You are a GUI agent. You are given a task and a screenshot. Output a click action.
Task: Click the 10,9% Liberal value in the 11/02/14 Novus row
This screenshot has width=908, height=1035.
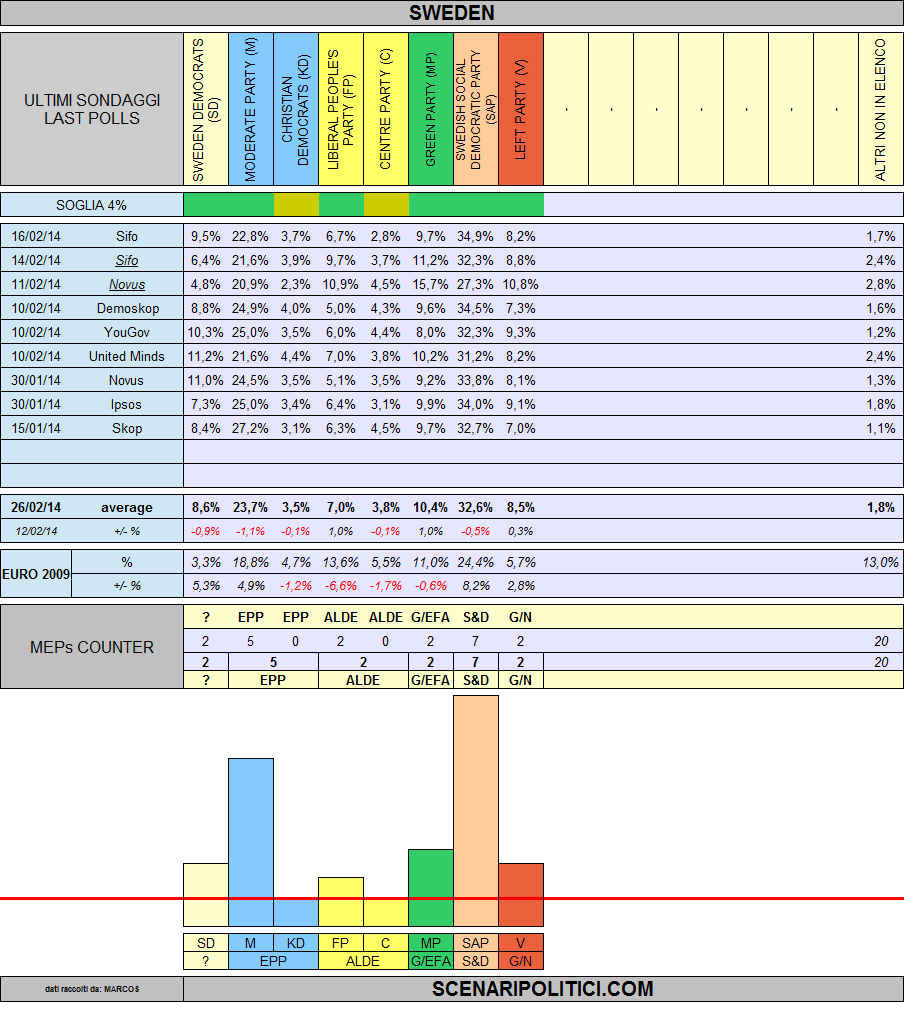pyautogui.click(x=340, y=284)
